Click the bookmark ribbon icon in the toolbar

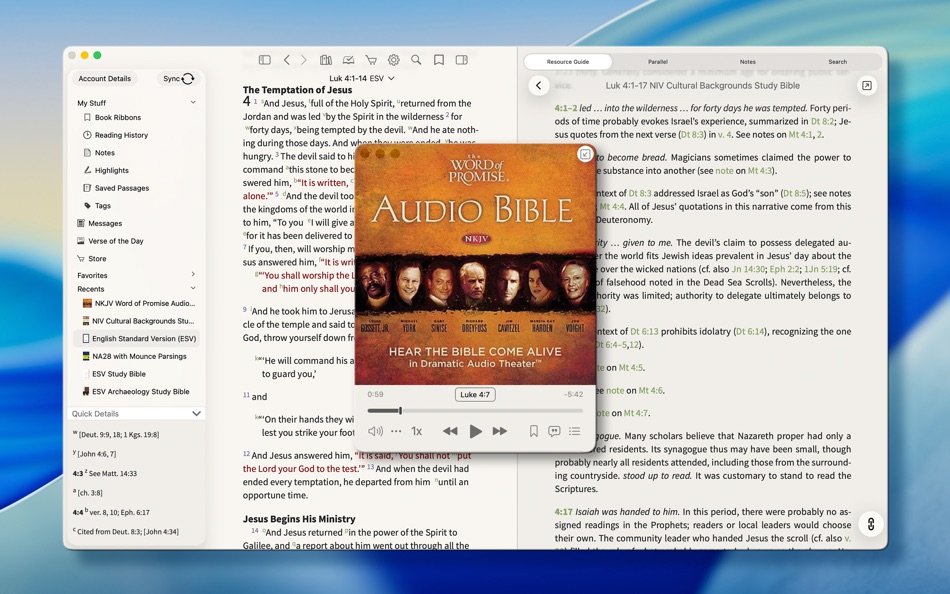[x=440, y=59]
